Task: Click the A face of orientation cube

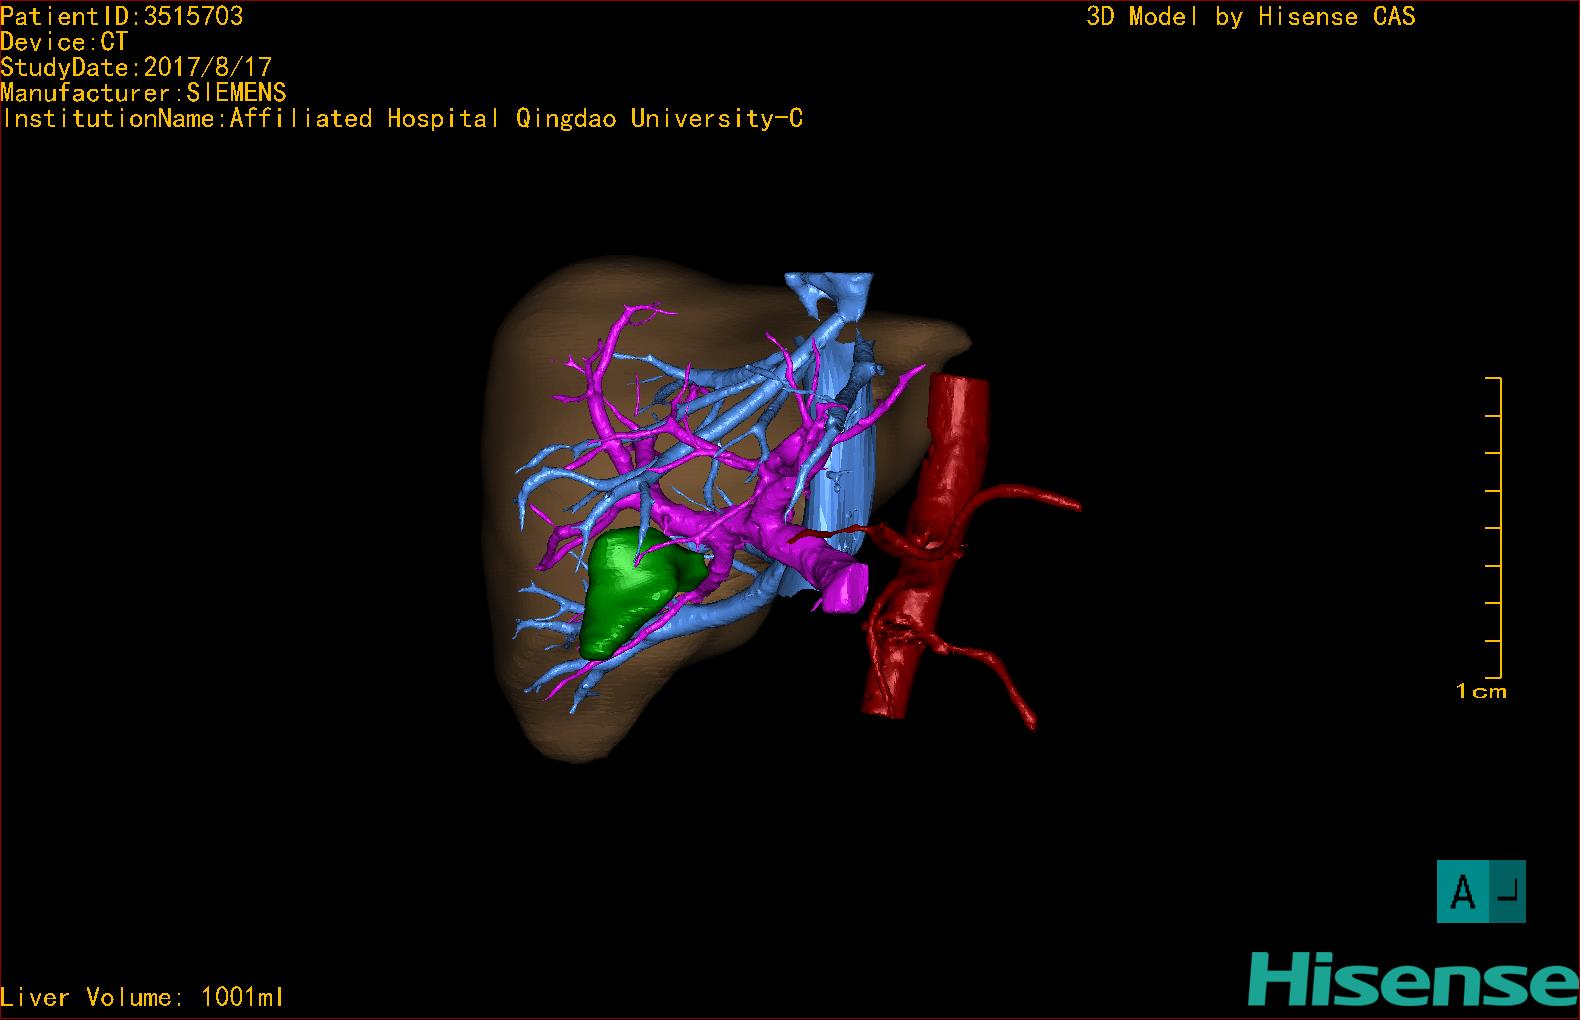Action: pyautogui.click(x=1462, y=891)
